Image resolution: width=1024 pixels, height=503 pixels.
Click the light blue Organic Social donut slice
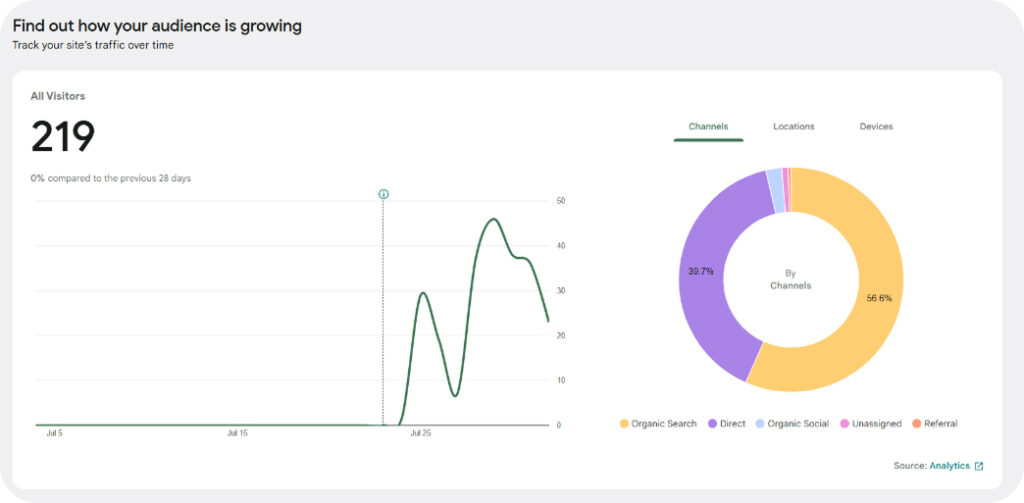(x=774, y=177)
